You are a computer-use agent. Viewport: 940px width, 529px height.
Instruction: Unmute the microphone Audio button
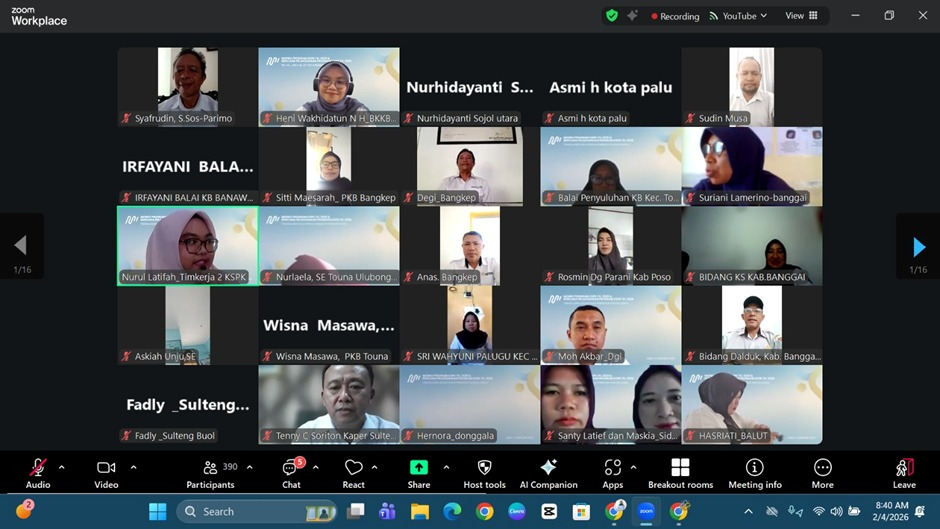(38, 473)
